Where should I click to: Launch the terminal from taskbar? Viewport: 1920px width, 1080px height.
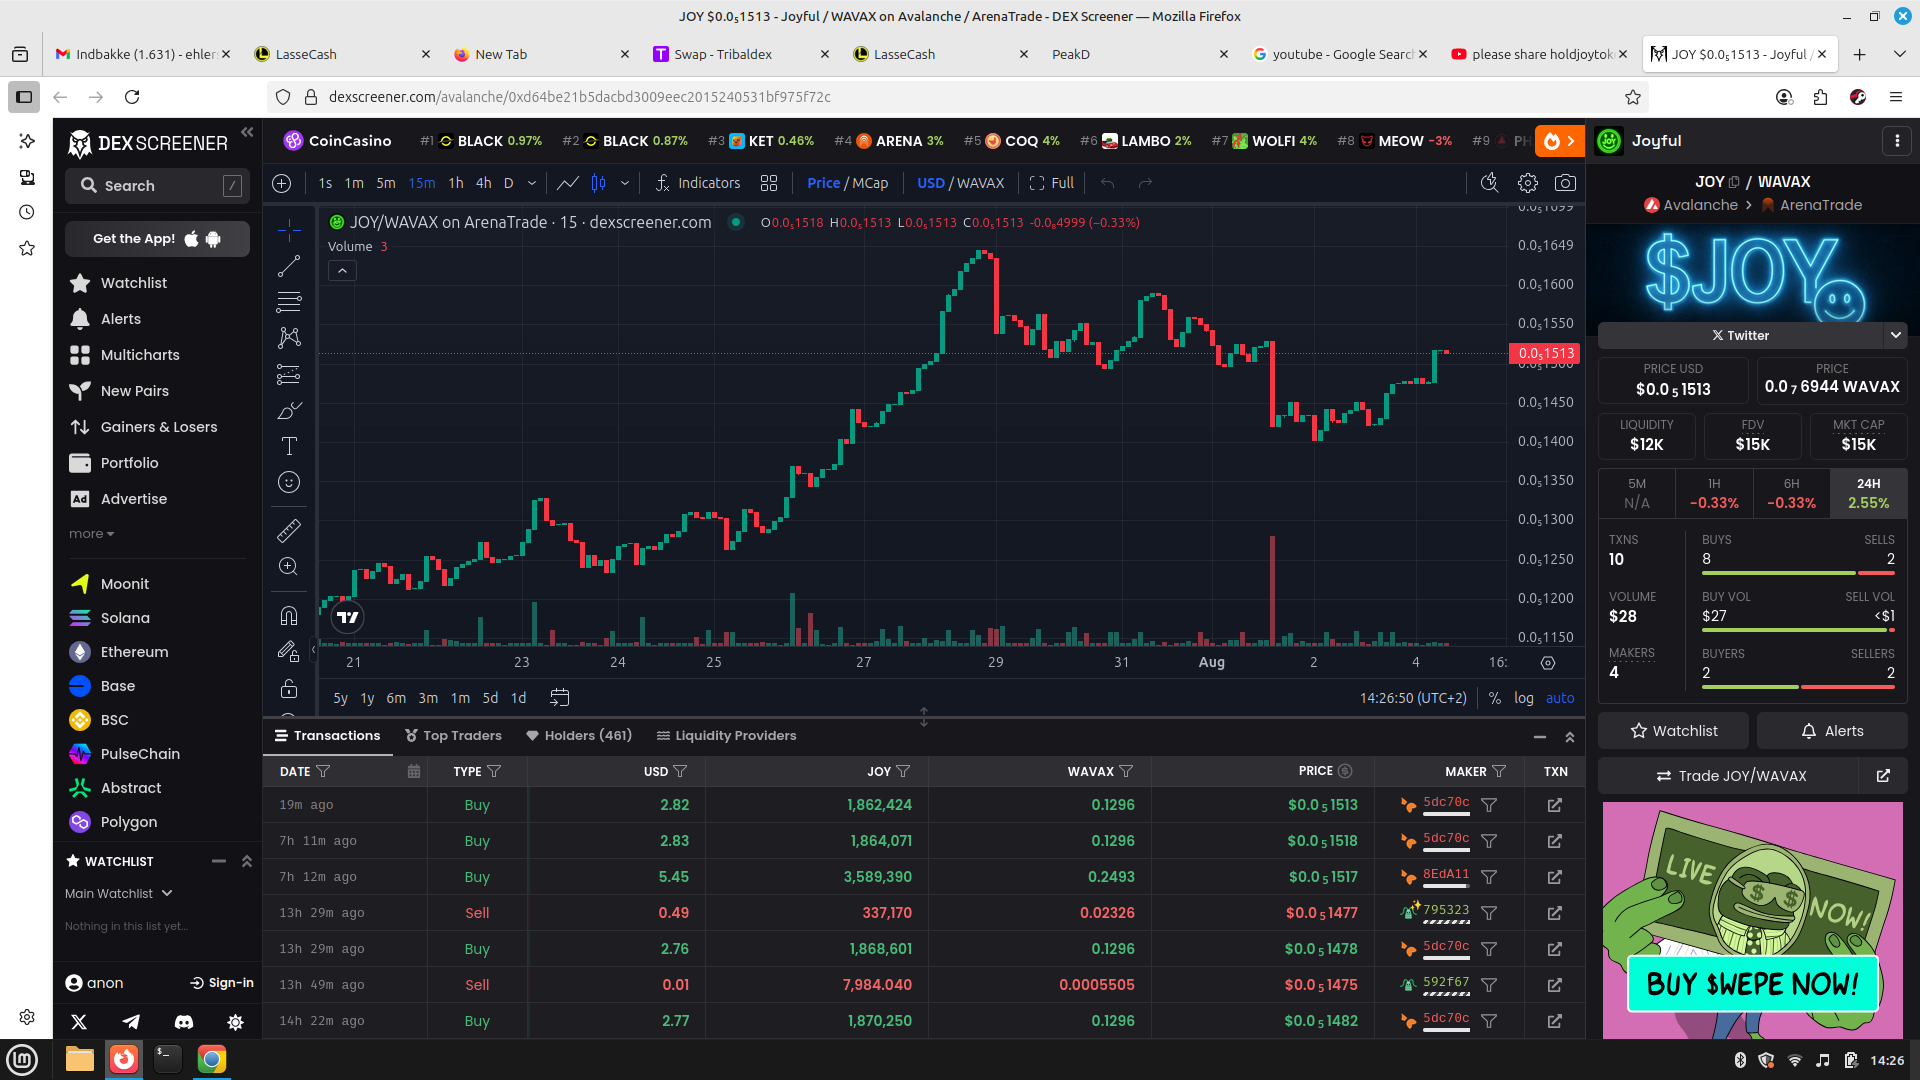pyautogui.click(x=167, y=1059)
